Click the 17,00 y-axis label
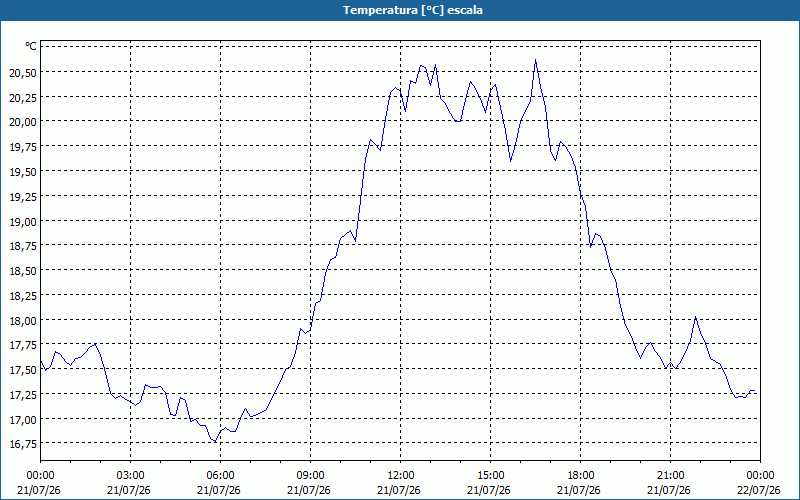The image size is (800, 500). [23, 420]
